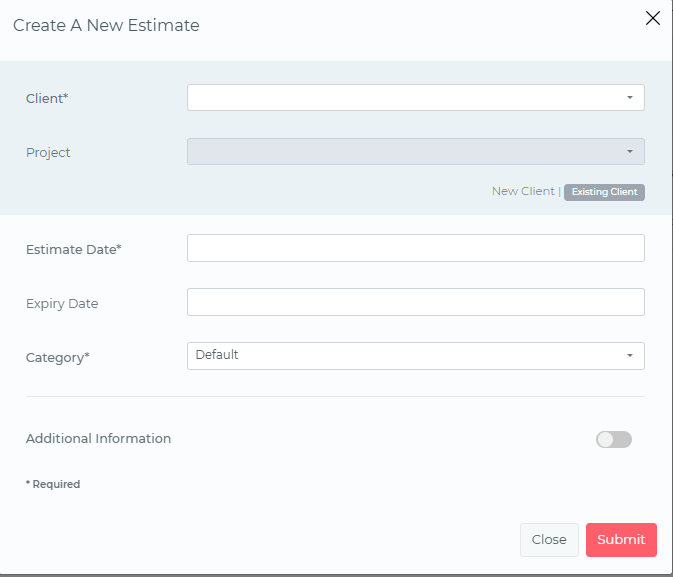This screenshot has height=577, width=673.
Task: Click the Additional Information label text
Action: pos(98,438)
